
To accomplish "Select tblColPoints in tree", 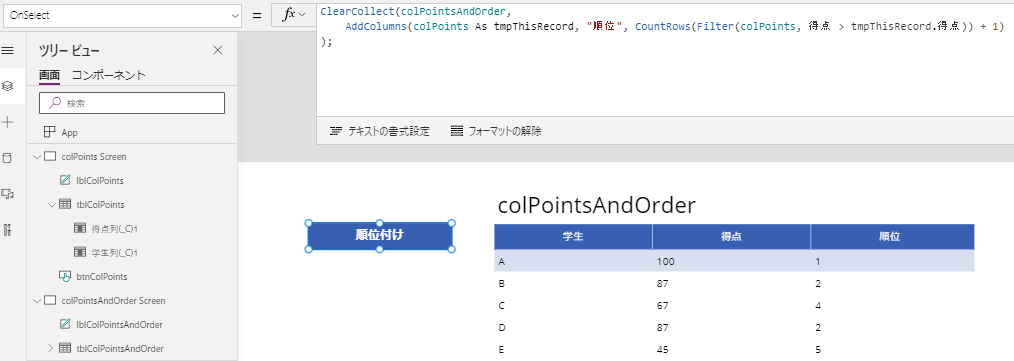I will tap(100, 204).
